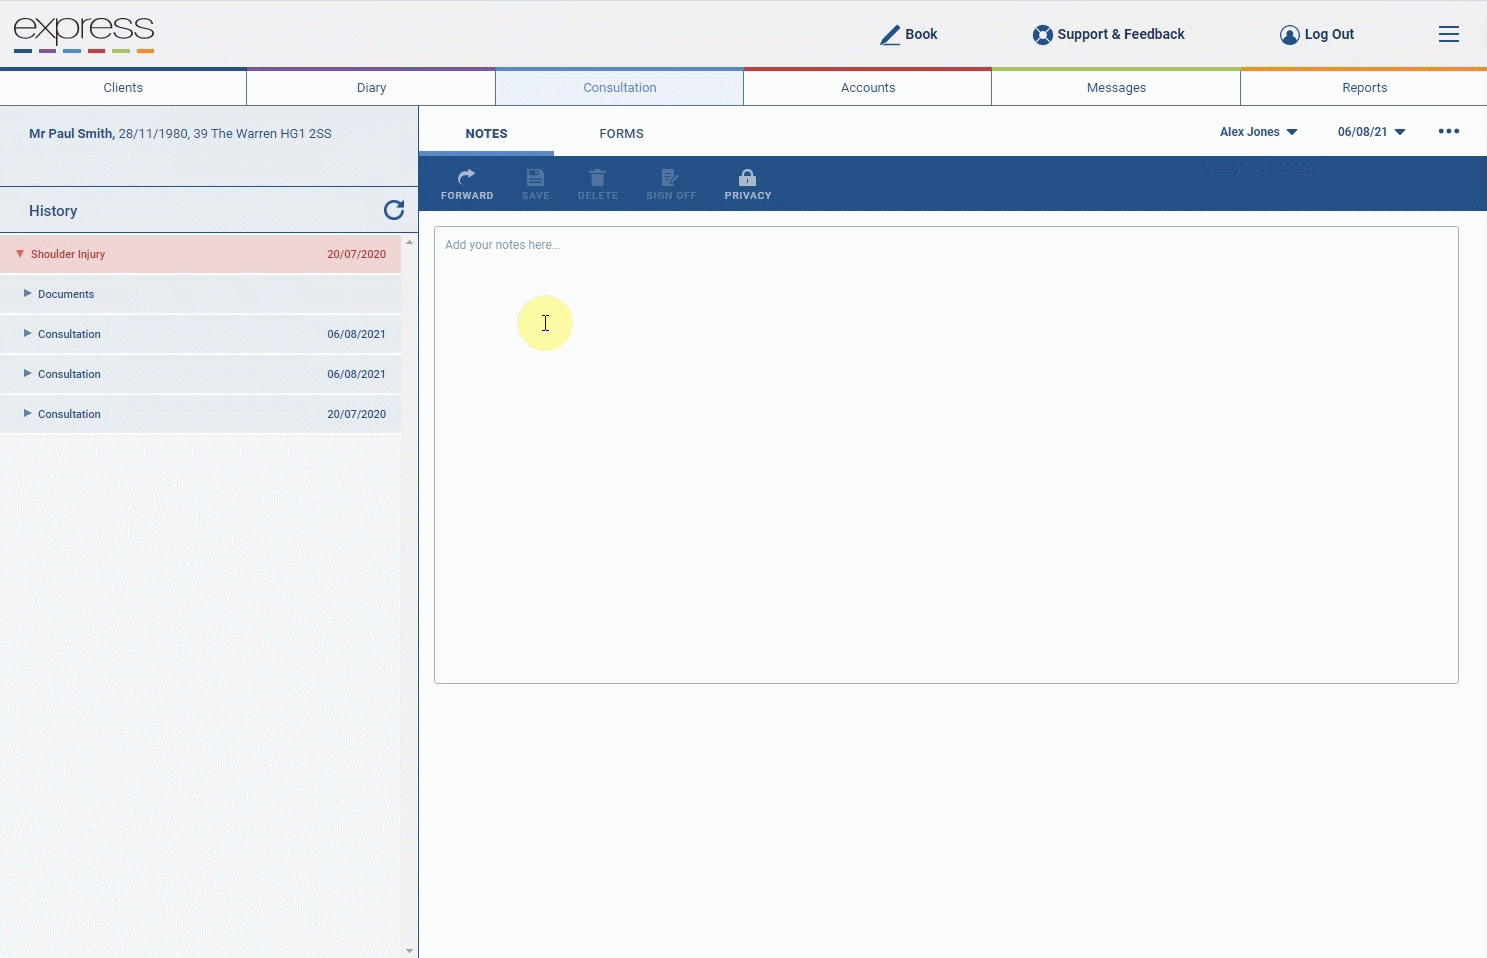Expand the first 06/08/2021 Consultation row
This screenshot has width=1487, height=958.
[200, 334]
